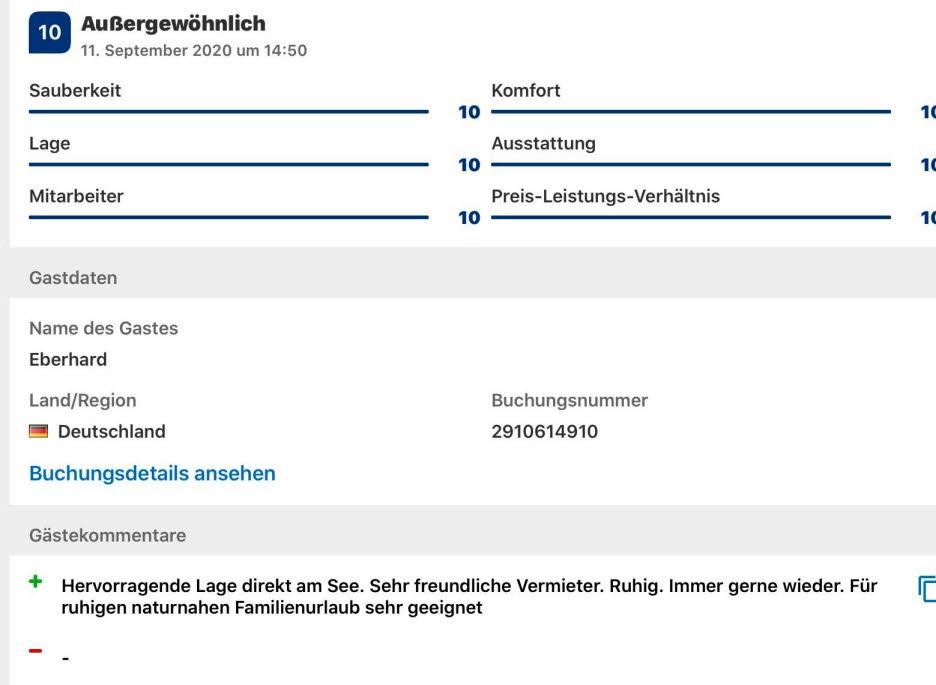The image size is (936, 685).
Task: Open the Buchungsdetails ansehen link
Action: [152, 473]
